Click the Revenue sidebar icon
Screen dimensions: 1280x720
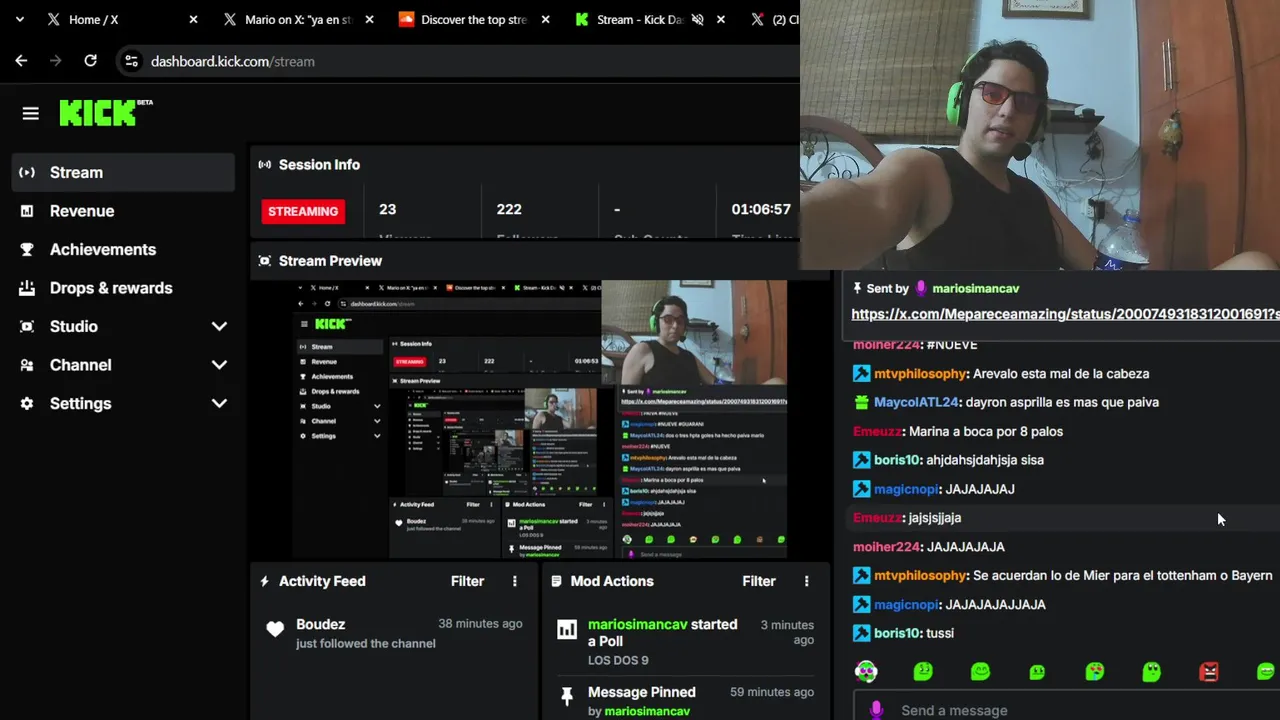27,211
